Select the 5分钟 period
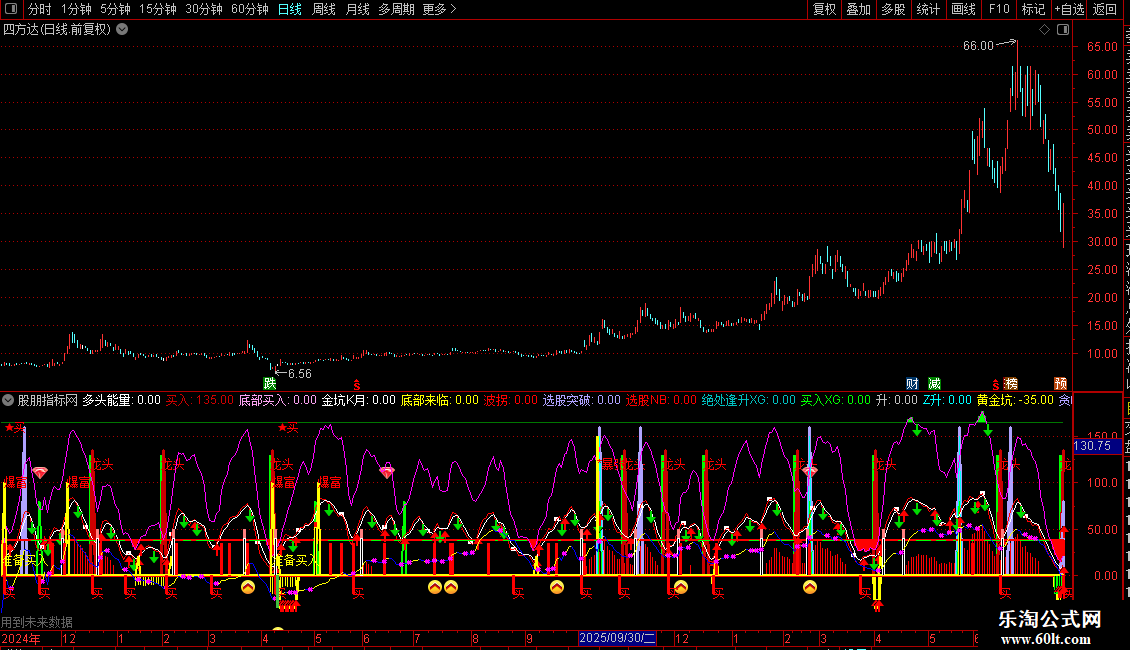This screenshot has width=1130, height=650. pyautogui.click(x=115, y=9)
